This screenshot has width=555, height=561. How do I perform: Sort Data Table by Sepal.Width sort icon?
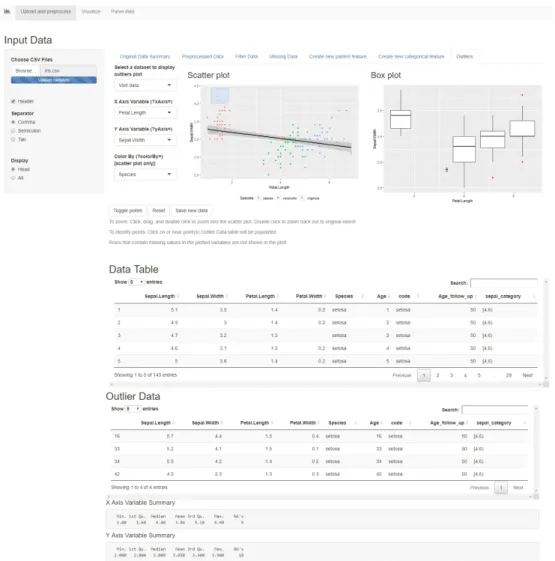coord(227,296)
